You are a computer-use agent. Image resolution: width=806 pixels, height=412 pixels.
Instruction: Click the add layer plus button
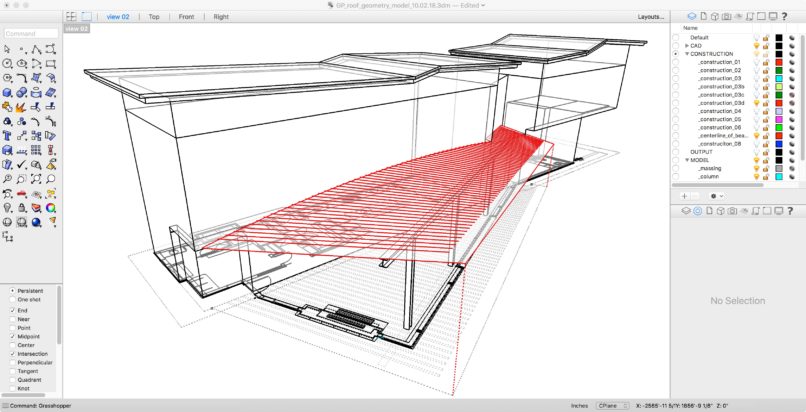pos(684,196)
